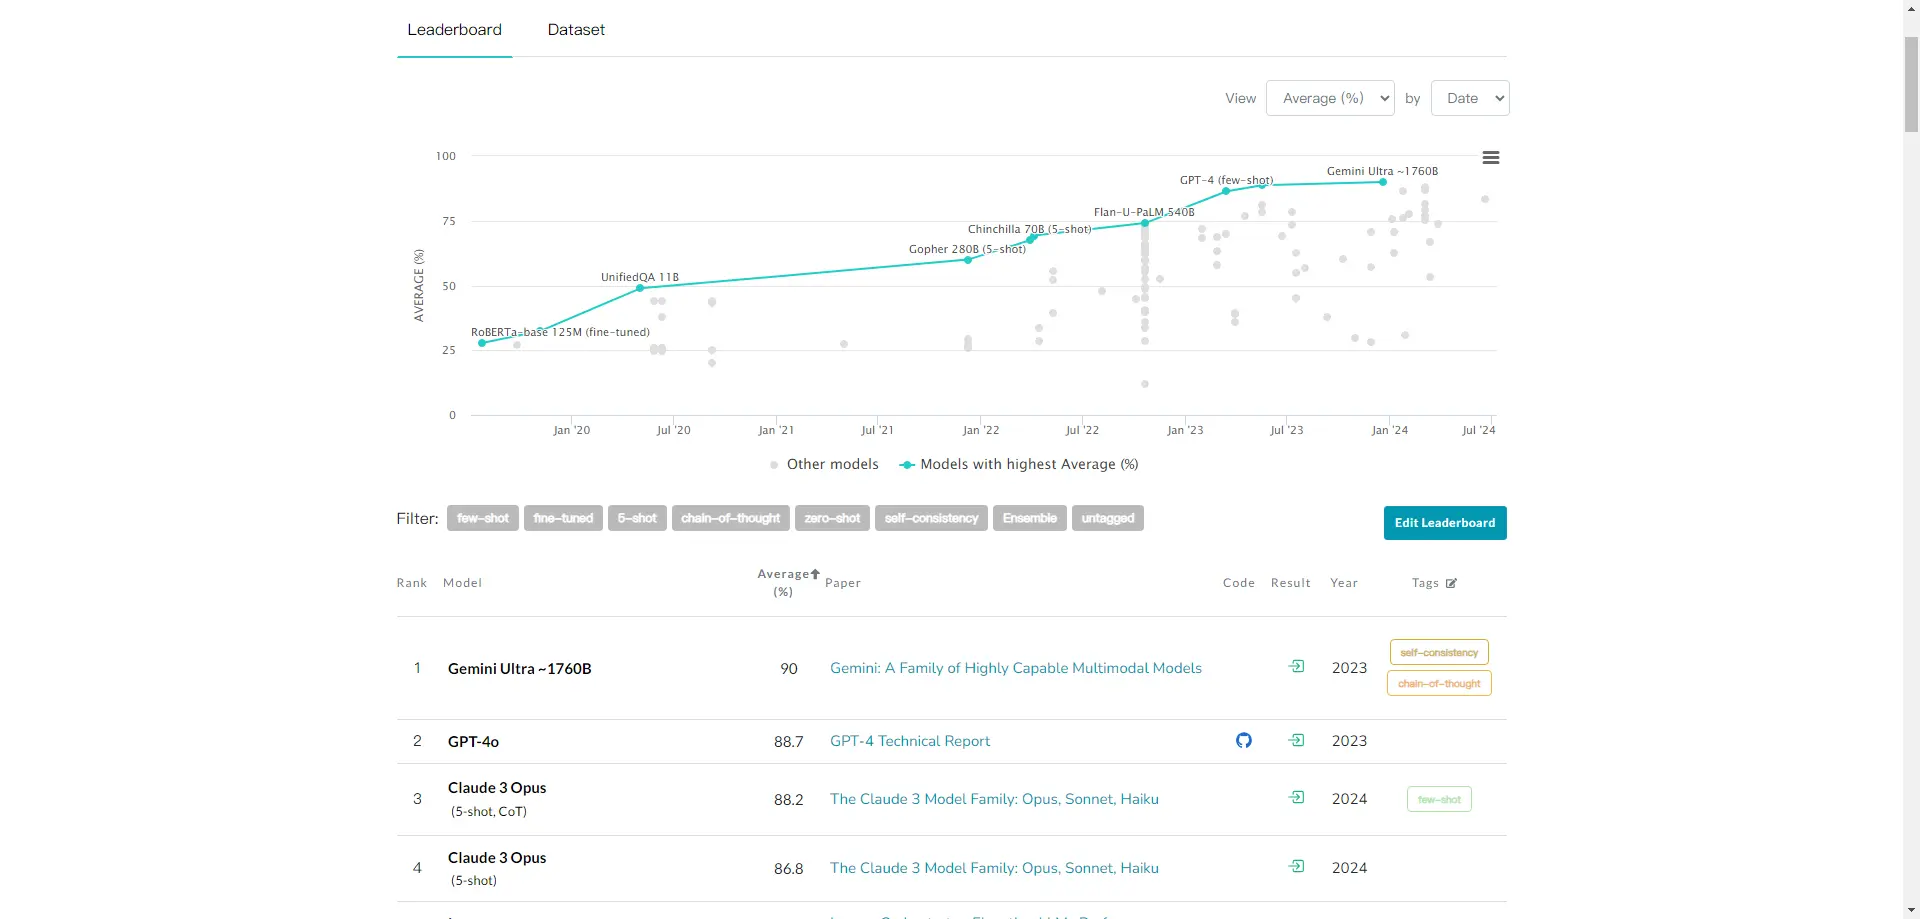Click the Gemini Ultra ~1760B model name
Viewport: 1920px width, 919px height.
(519, 669)
